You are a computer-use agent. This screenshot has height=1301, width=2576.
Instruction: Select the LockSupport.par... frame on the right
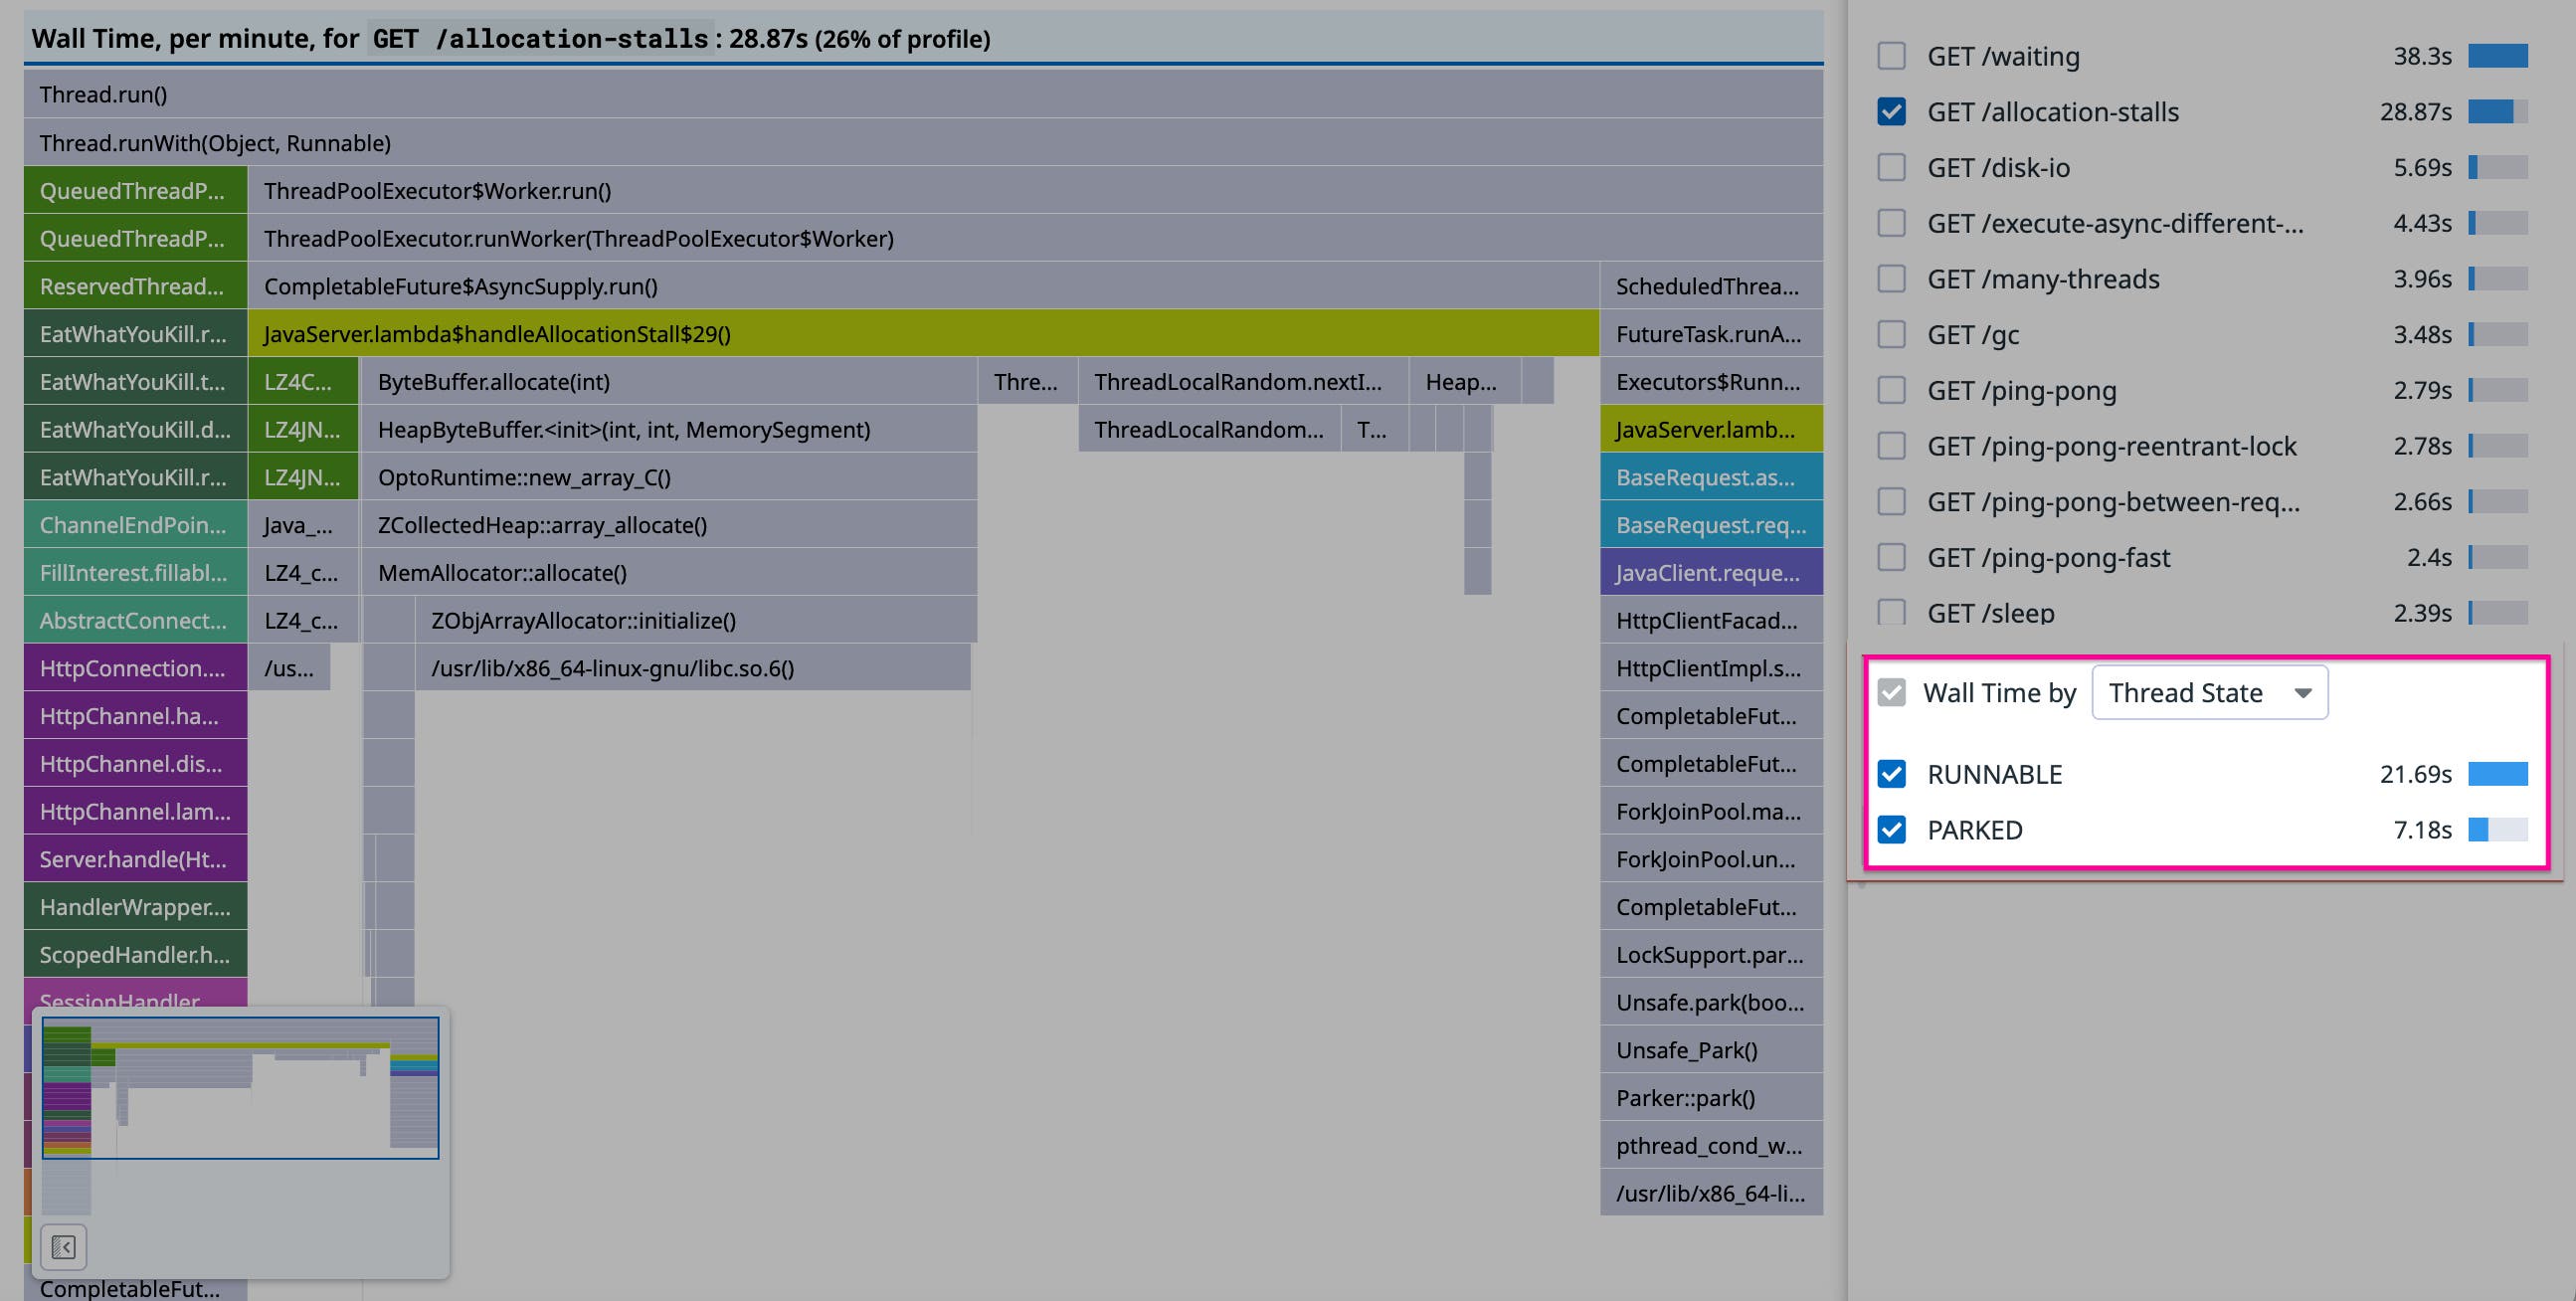(x=1710, y=955)
